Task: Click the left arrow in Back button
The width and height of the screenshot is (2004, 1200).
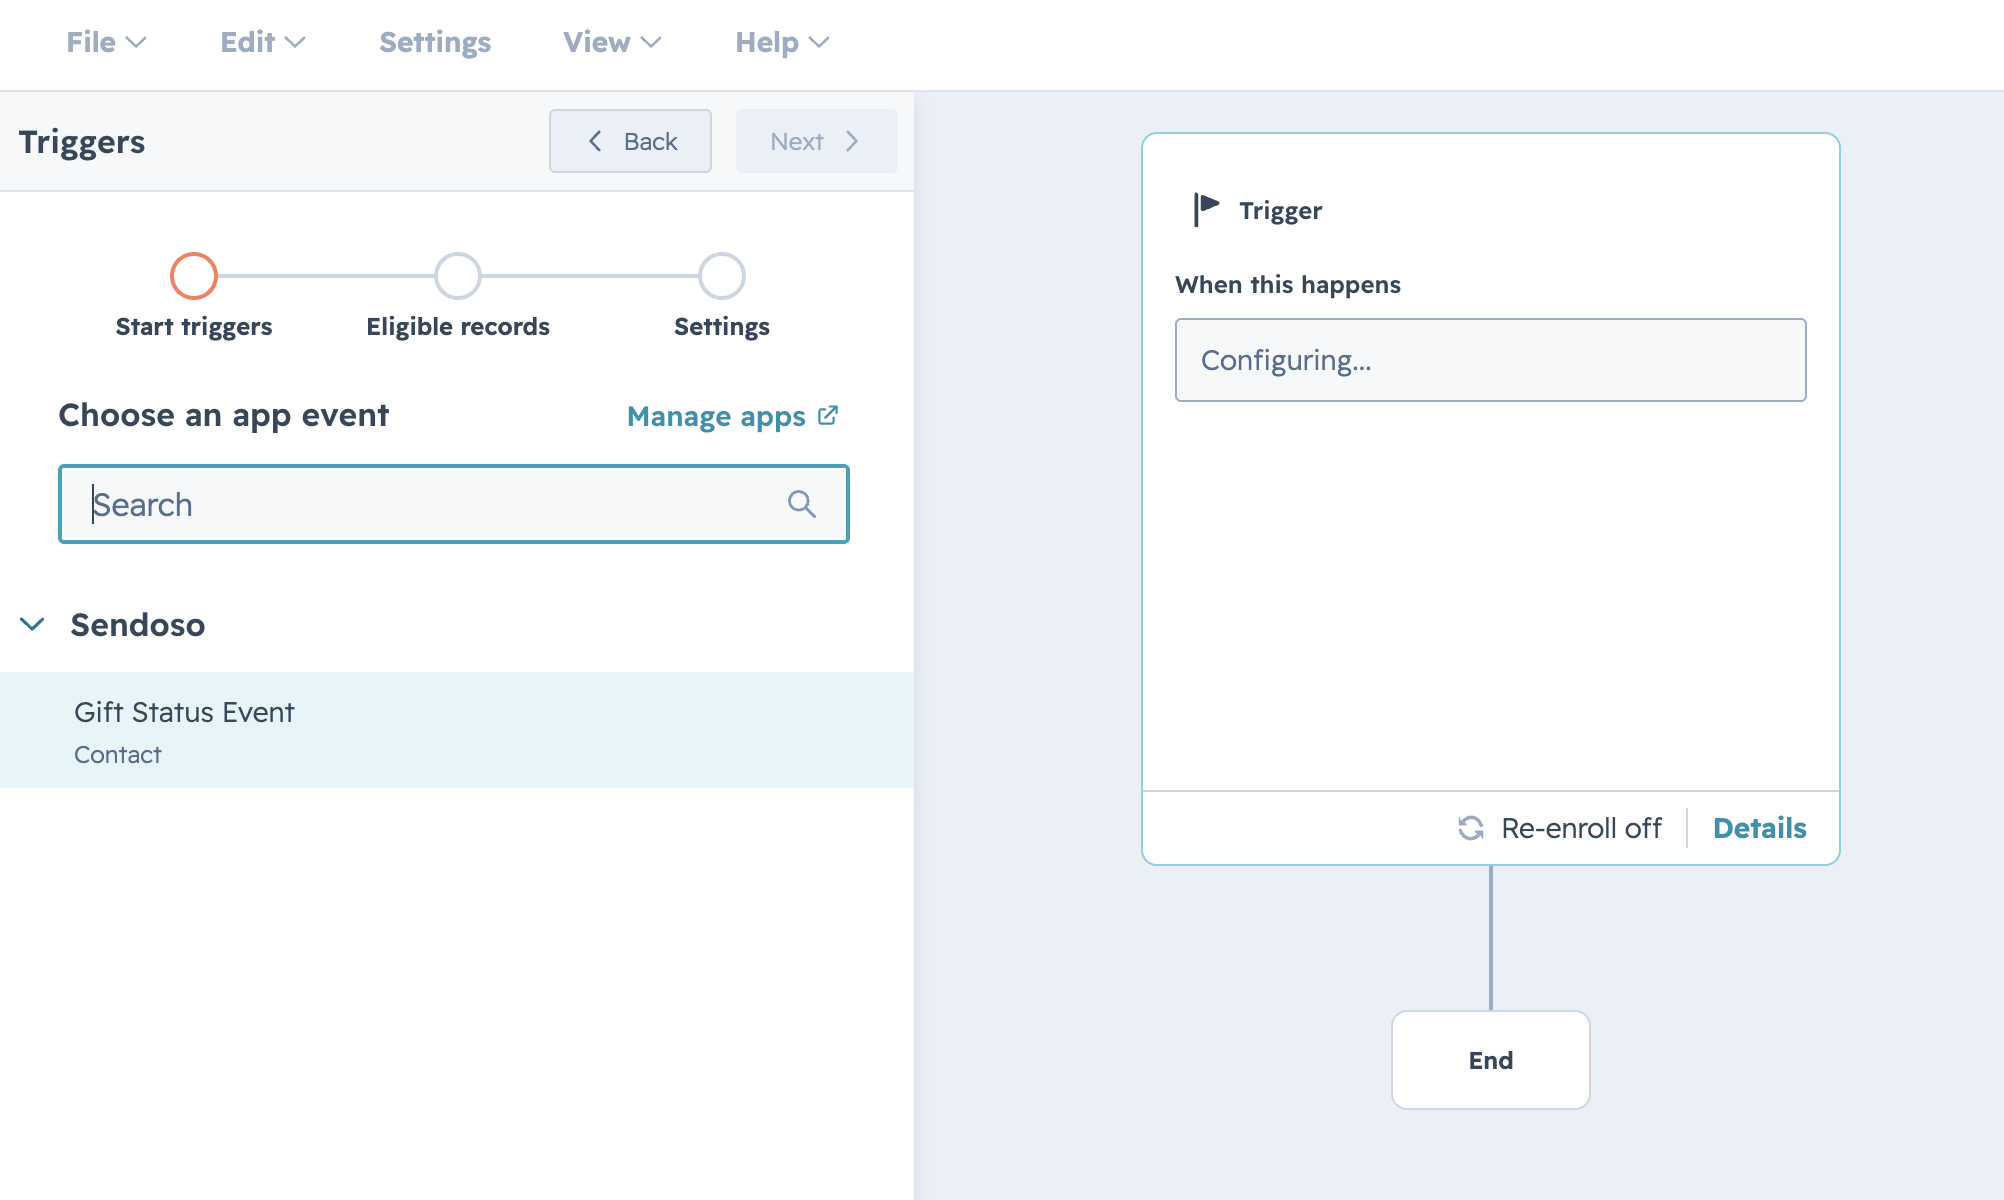Action: (x=595, y=141)
